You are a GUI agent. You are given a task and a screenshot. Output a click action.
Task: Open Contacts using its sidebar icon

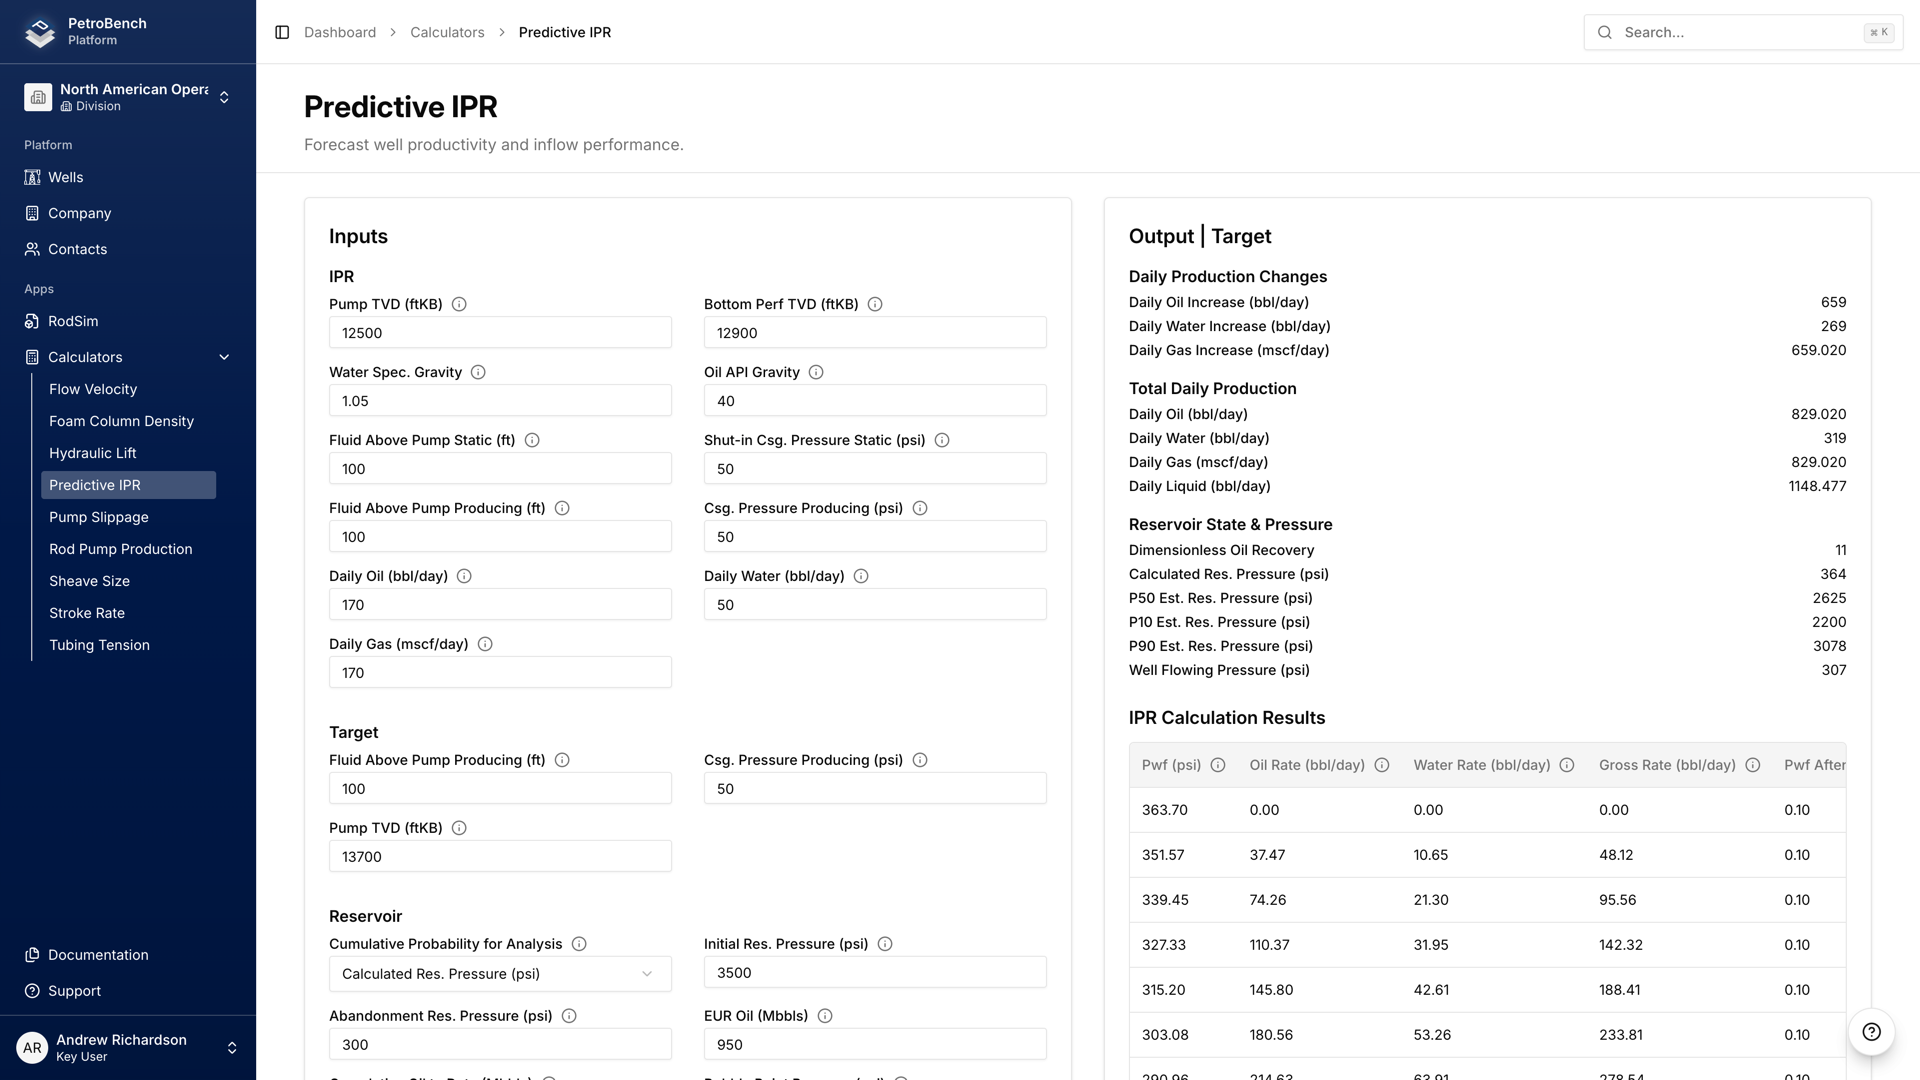click(32, 249)
